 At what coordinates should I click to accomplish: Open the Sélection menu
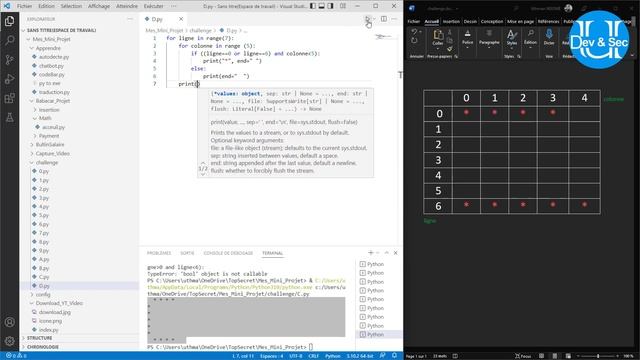click(x=71, y=6)
